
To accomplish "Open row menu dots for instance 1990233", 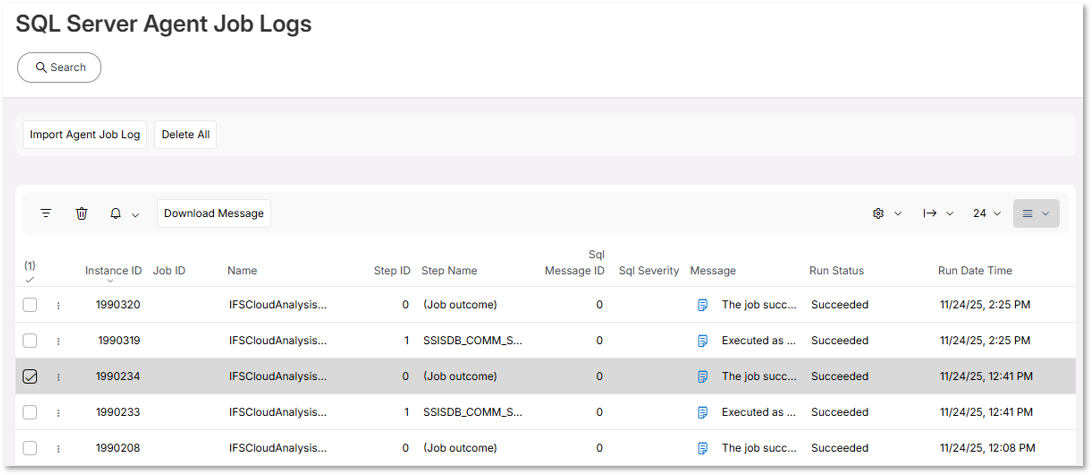I will pos(58,413).
